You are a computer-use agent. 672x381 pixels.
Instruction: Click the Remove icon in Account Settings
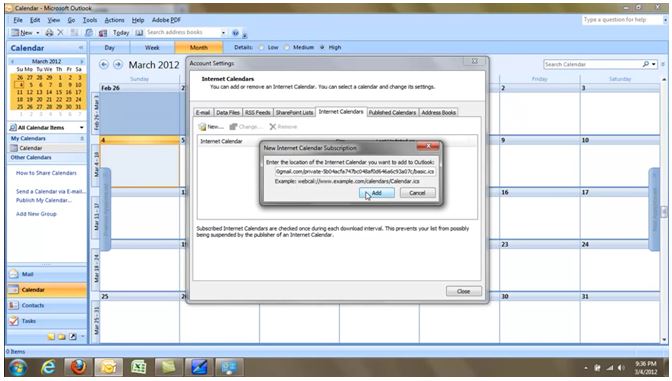[273, 126]
